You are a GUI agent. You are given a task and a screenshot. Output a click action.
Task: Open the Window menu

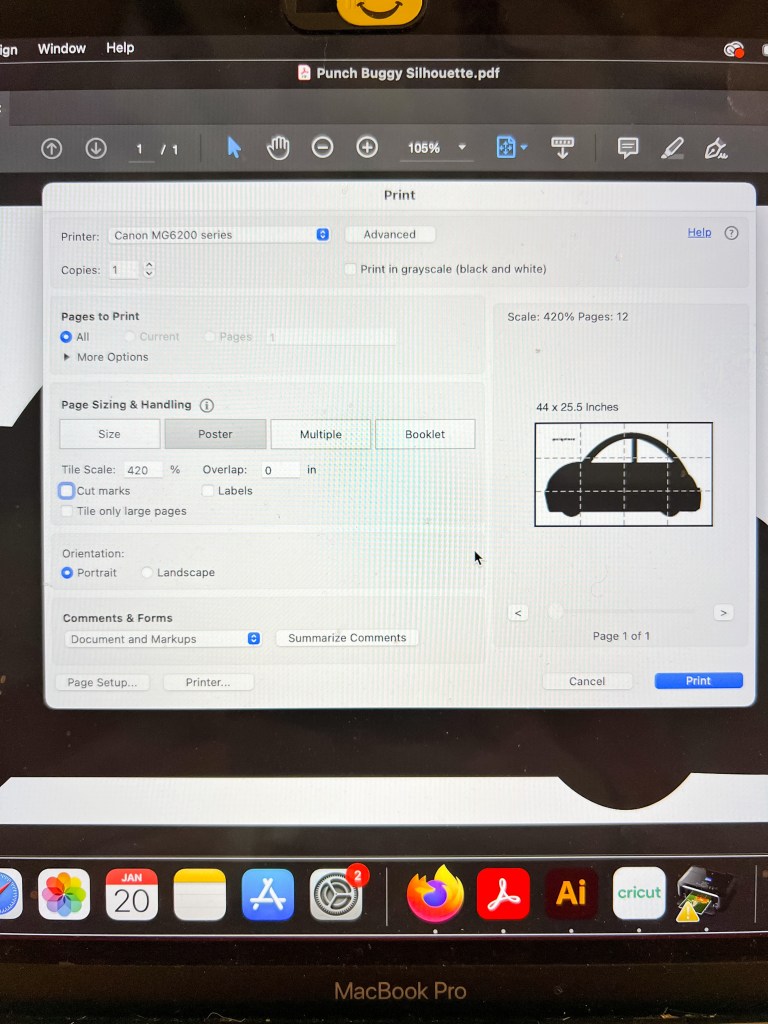click(61, 48)
